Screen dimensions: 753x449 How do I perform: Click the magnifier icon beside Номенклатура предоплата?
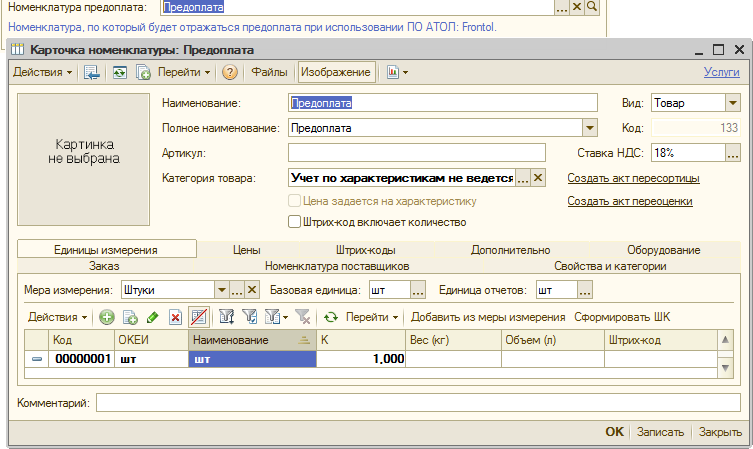click(x=592, y=7)
